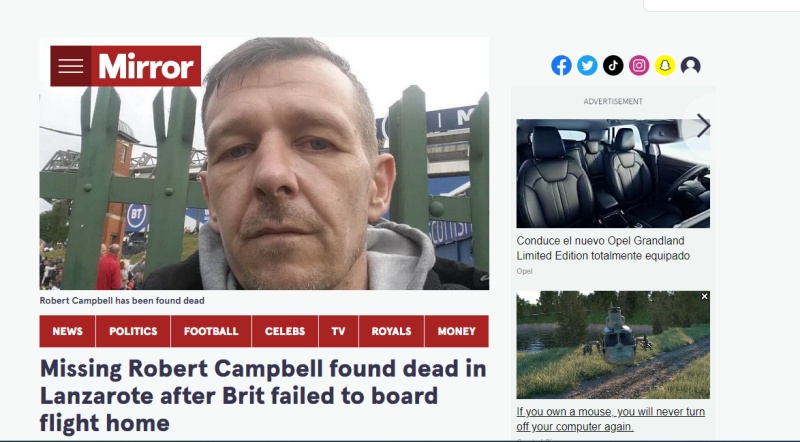The image size is (800, 442).
Task: Open the Mirror Facebook page icon
Action: (561, 65)
